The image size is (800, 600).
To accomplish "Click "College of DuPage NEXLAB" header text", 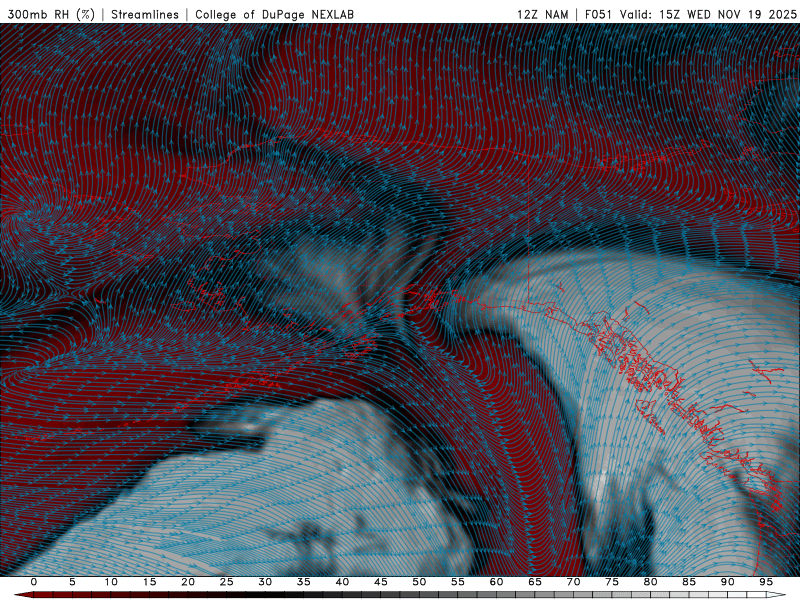I will point(274,14).
